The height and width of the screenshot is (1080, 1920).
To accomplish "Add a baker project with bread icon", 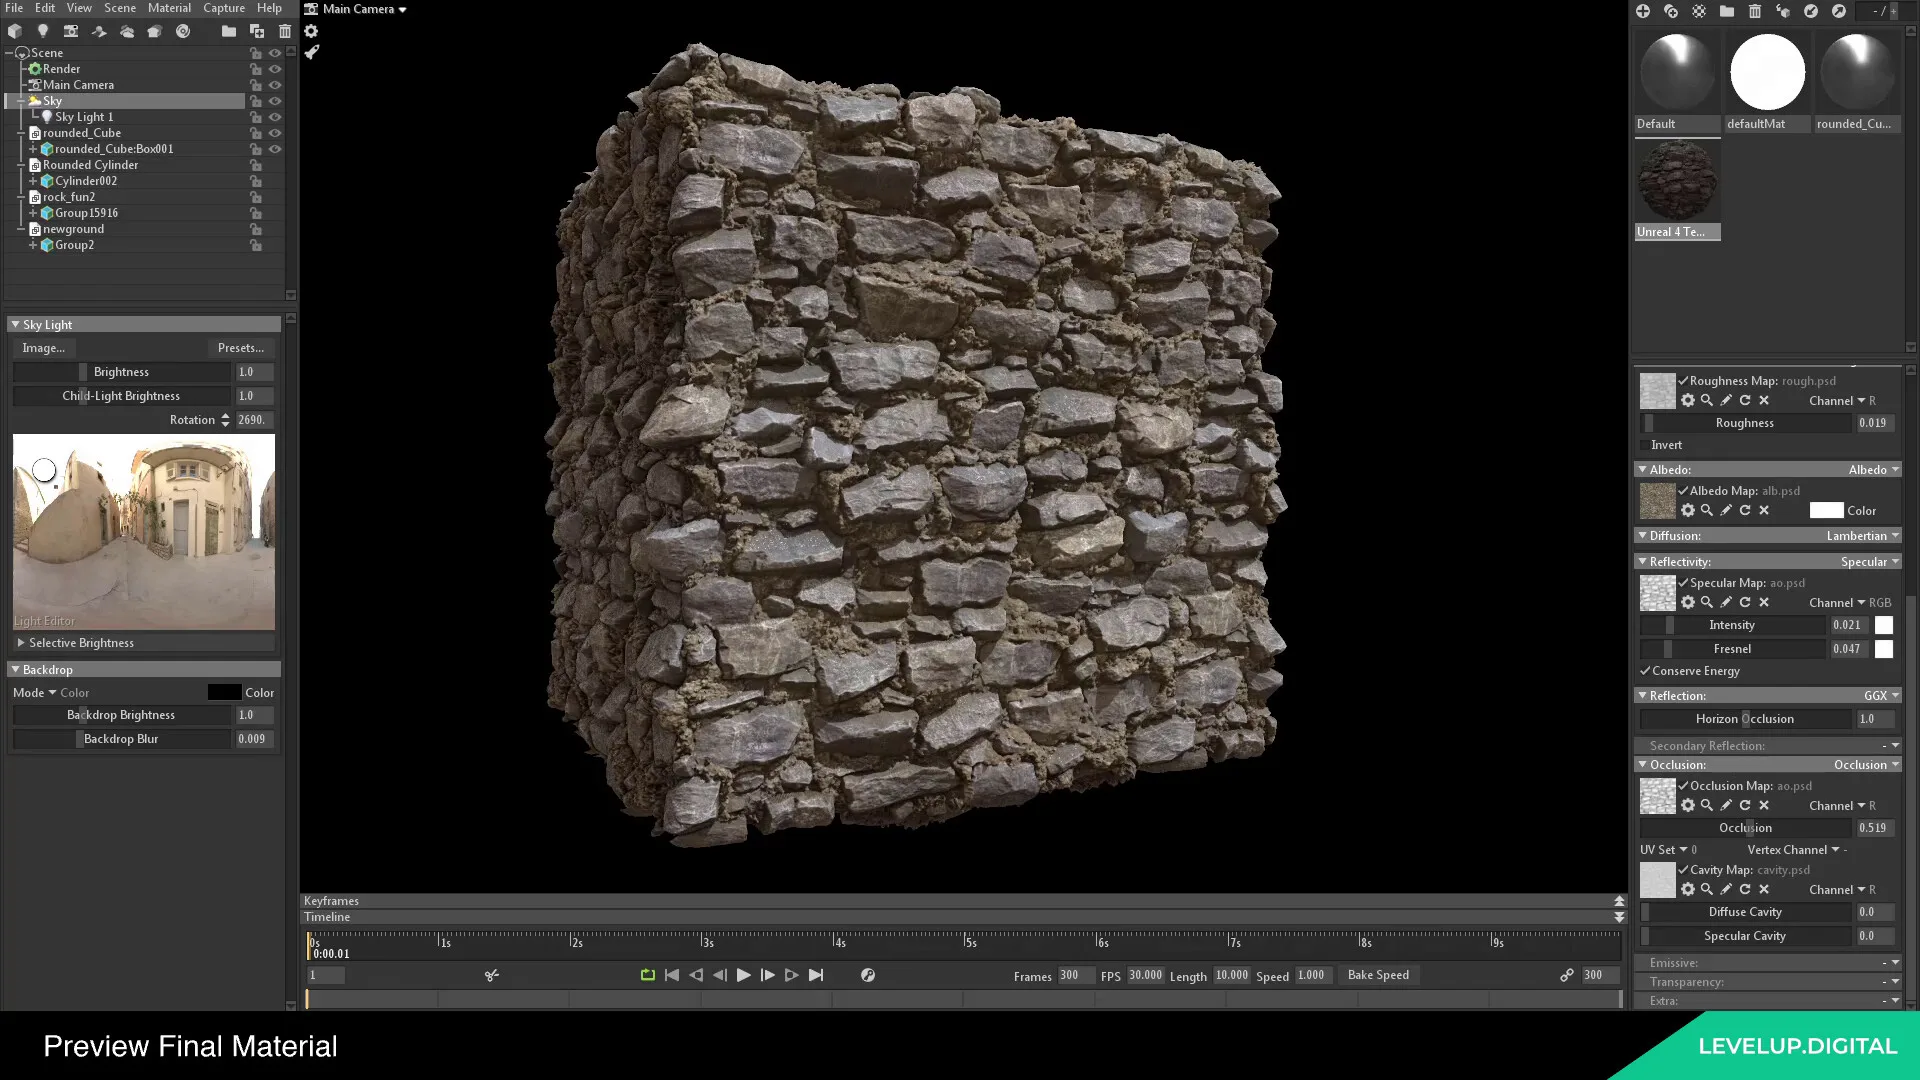I will coord(155,31).
